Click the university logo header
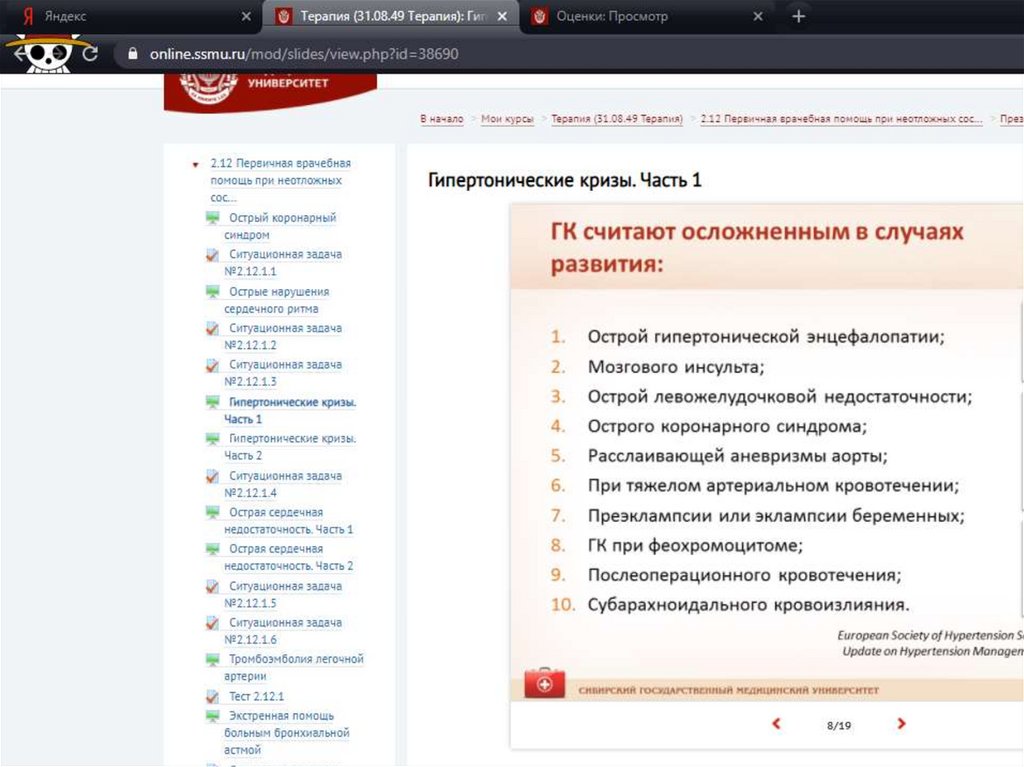 tap(270, 91)
